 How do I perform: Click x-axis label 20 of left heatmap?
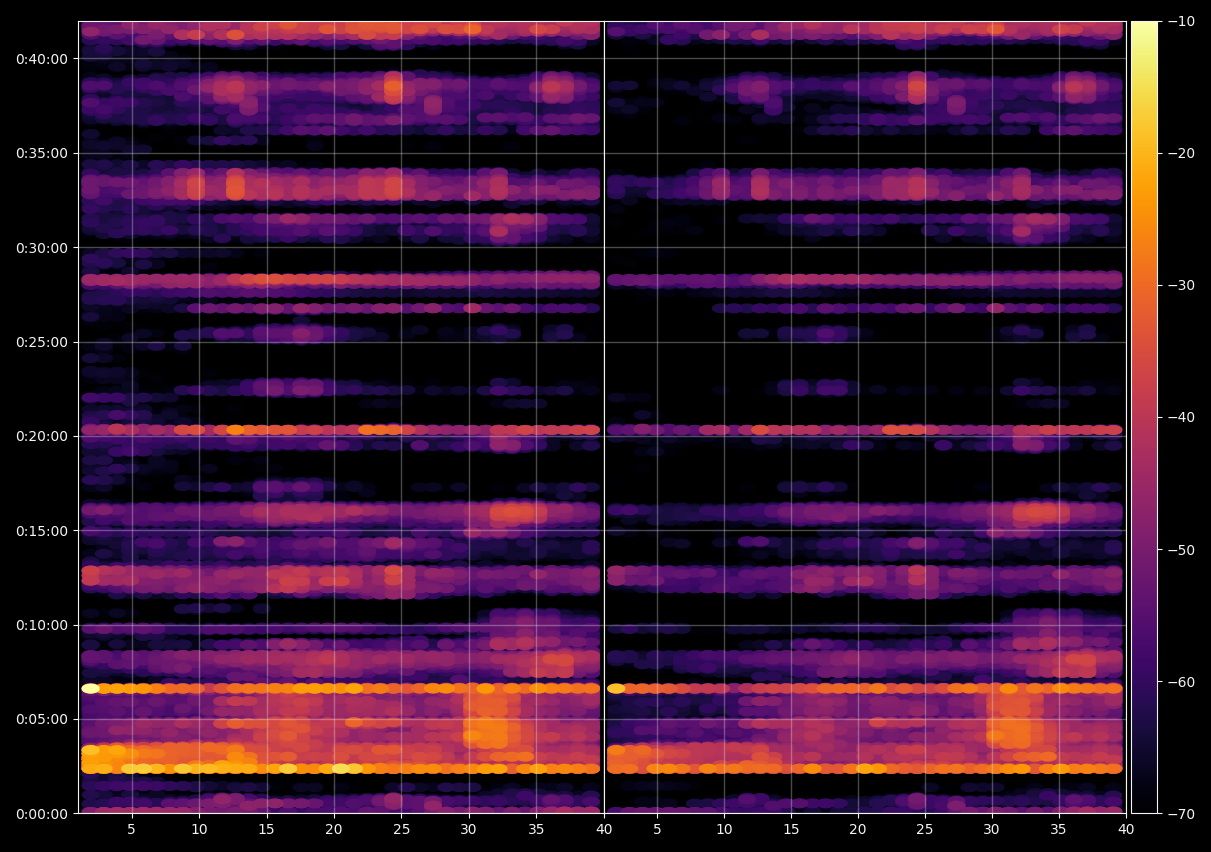334,830
